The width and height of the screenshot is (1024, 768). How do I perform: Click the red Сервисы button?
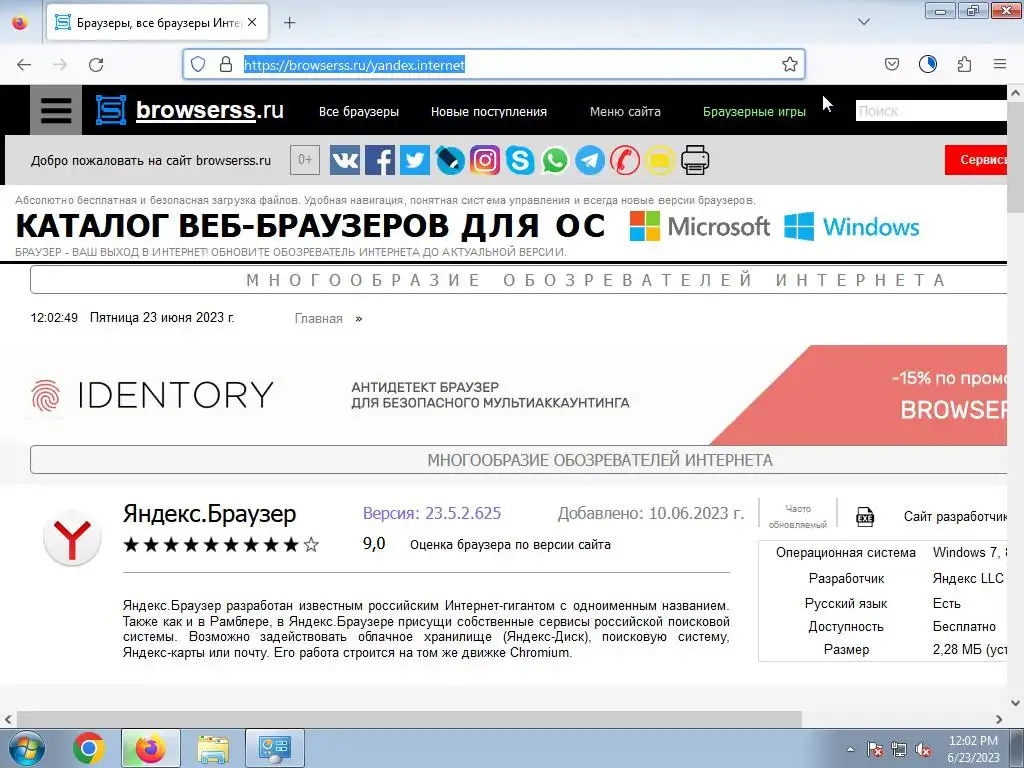(x=976, y=159)
